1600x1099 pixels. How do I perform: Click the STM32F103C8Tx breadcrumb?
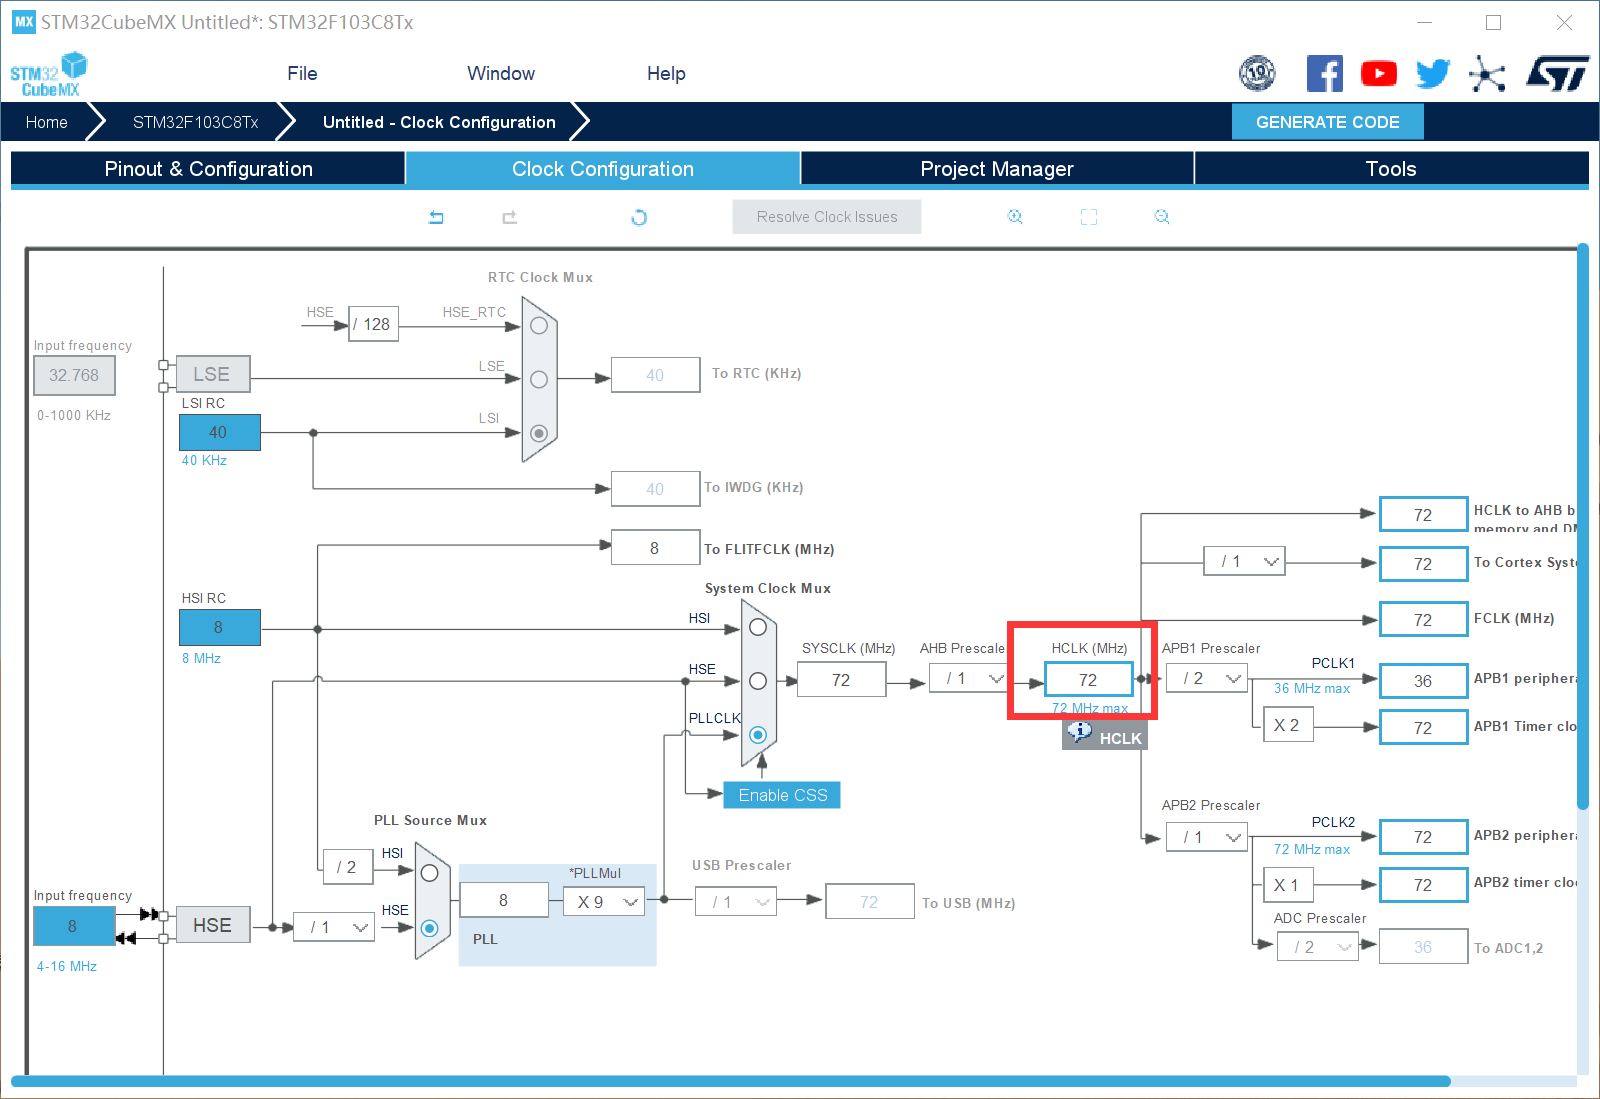click(x=196, y=122)
